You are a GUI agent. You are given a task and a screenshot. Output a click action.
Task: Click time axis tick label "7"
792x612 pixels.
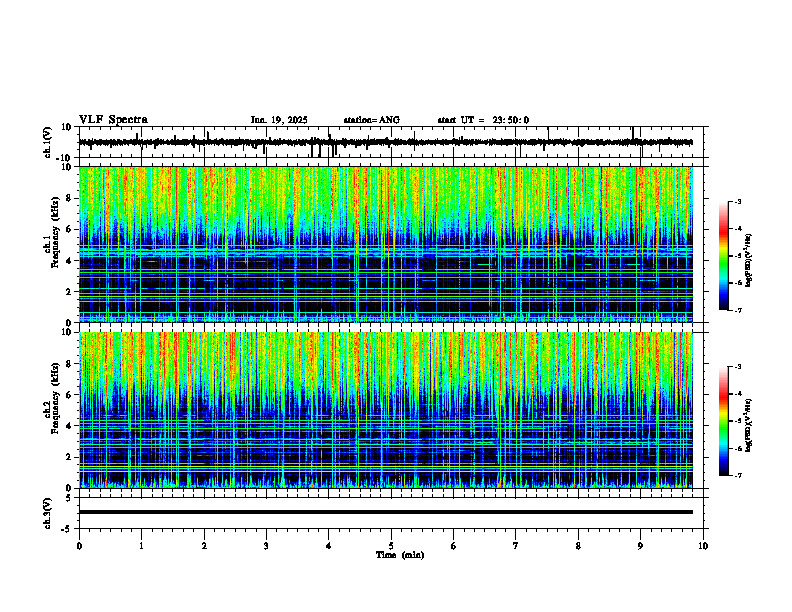click(516, 546)
